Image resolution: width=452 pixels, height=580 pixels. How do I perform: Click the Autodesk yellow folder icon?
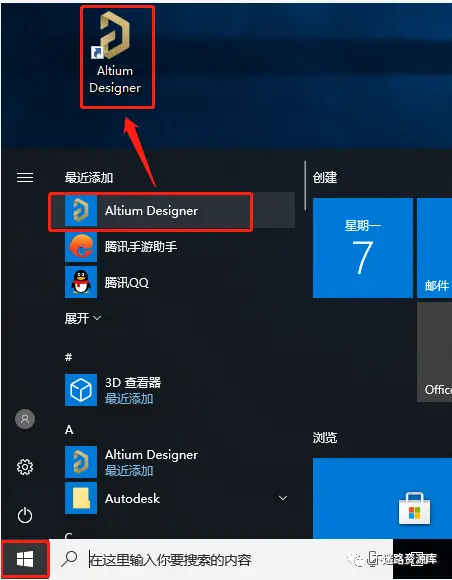(x=81, y=498)
